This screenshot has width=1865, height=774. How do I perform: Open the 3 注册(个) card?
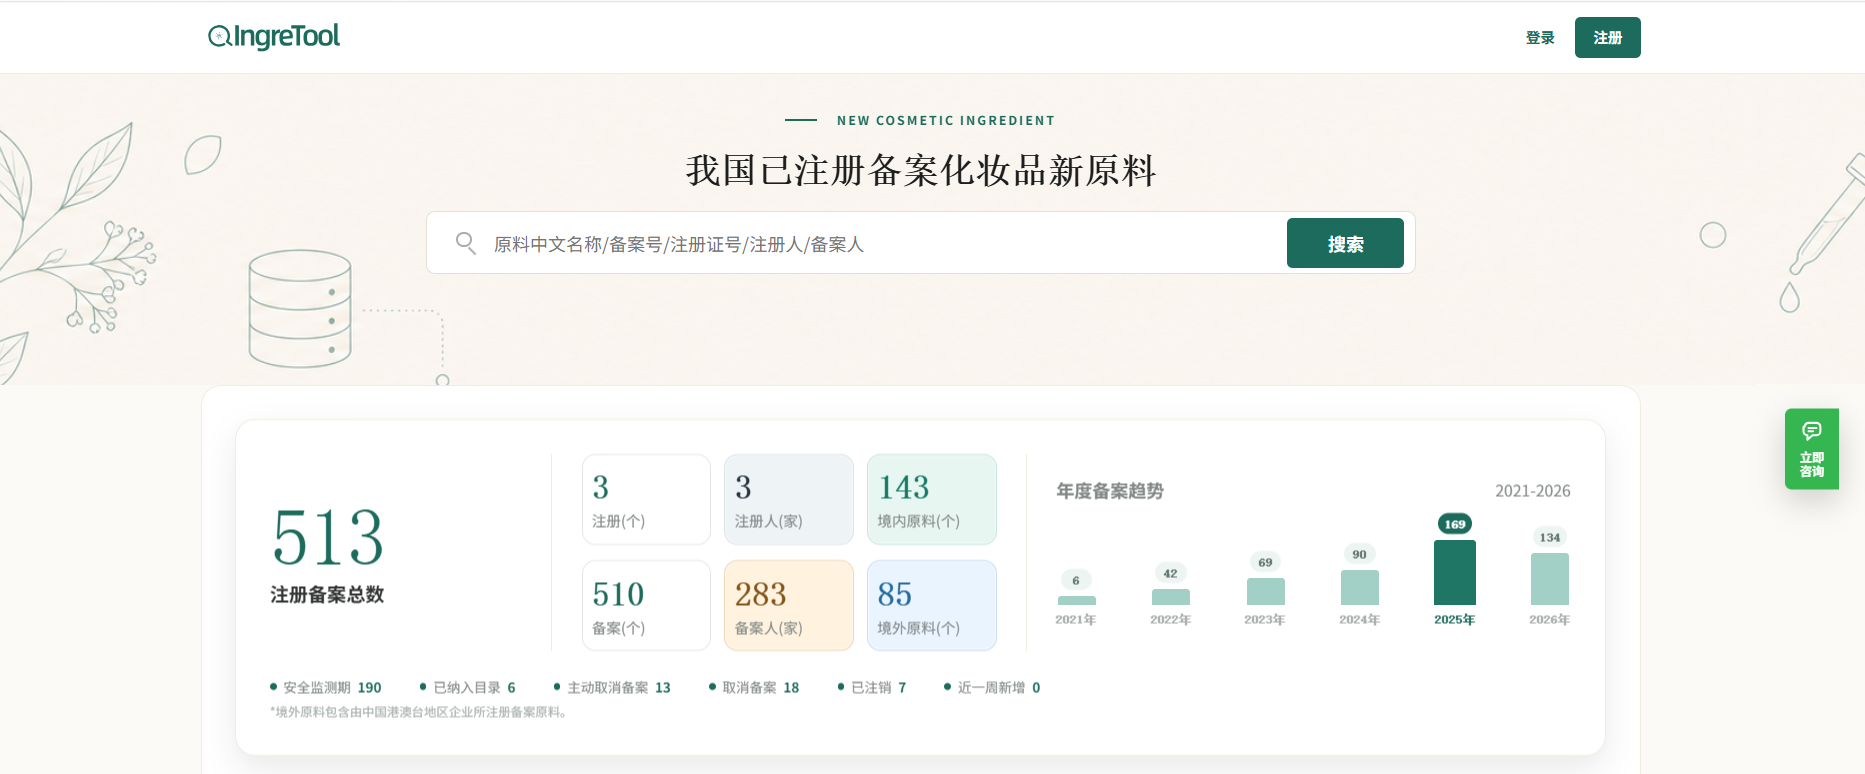[646, 499]
